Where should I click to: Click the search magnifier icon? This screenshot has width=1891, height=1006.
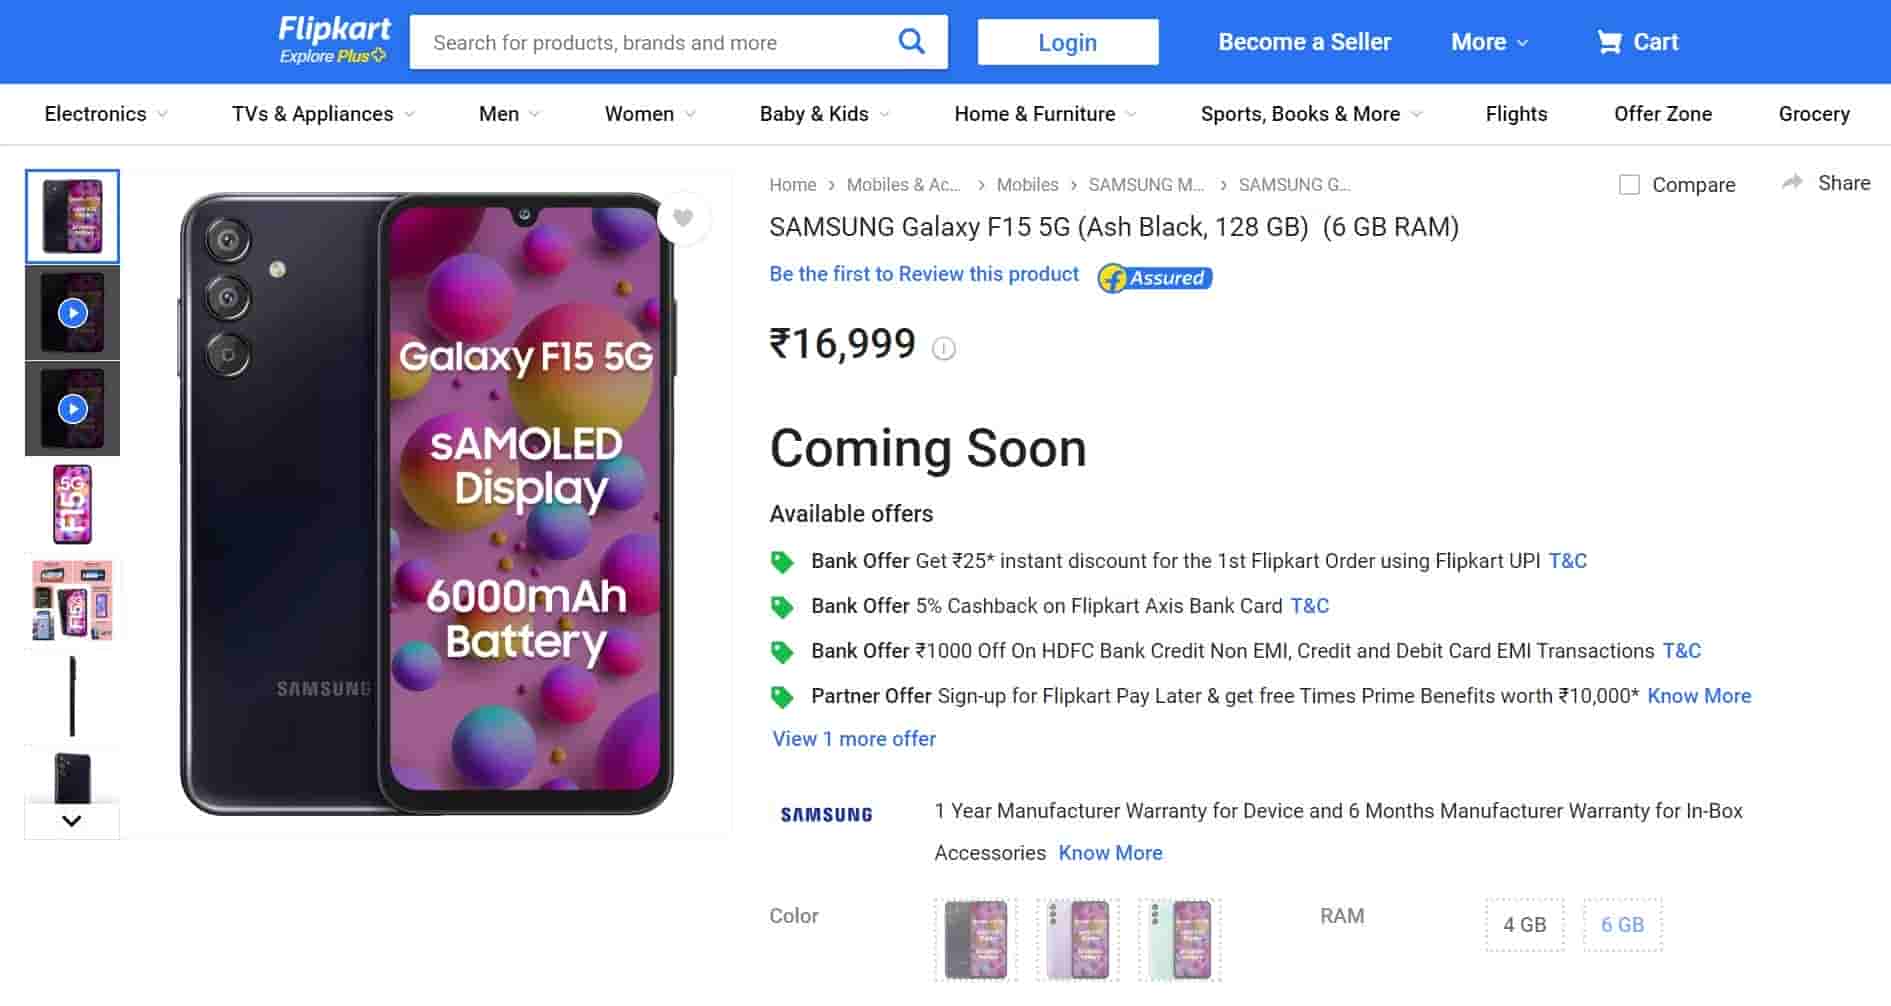point(911,42)
